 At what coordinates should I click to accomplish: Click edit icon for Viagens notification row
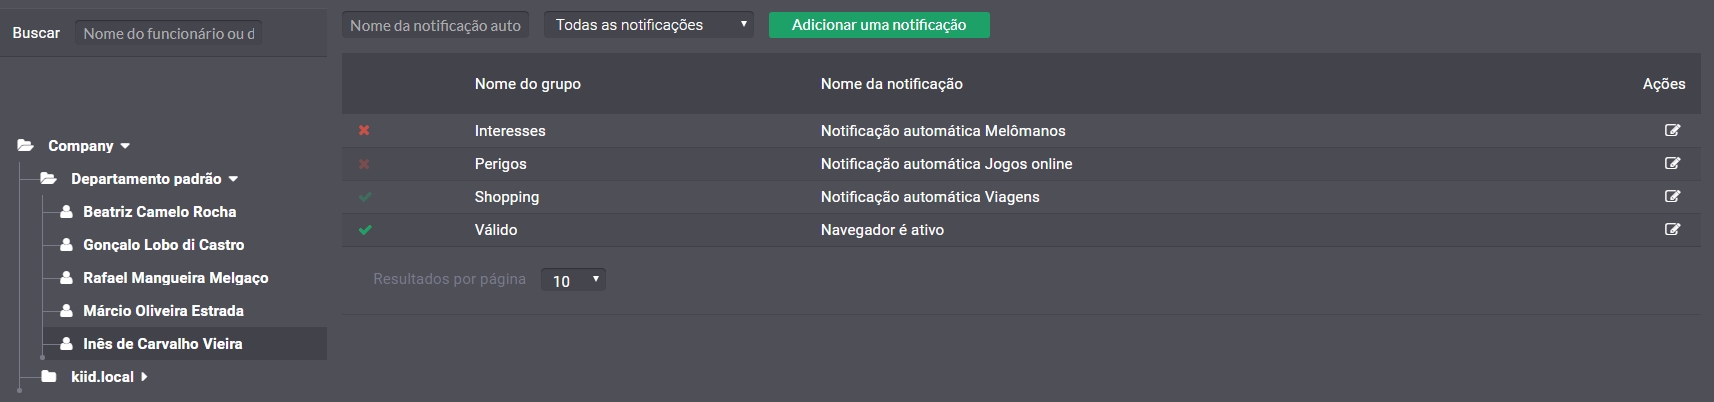pos(1672,196)
